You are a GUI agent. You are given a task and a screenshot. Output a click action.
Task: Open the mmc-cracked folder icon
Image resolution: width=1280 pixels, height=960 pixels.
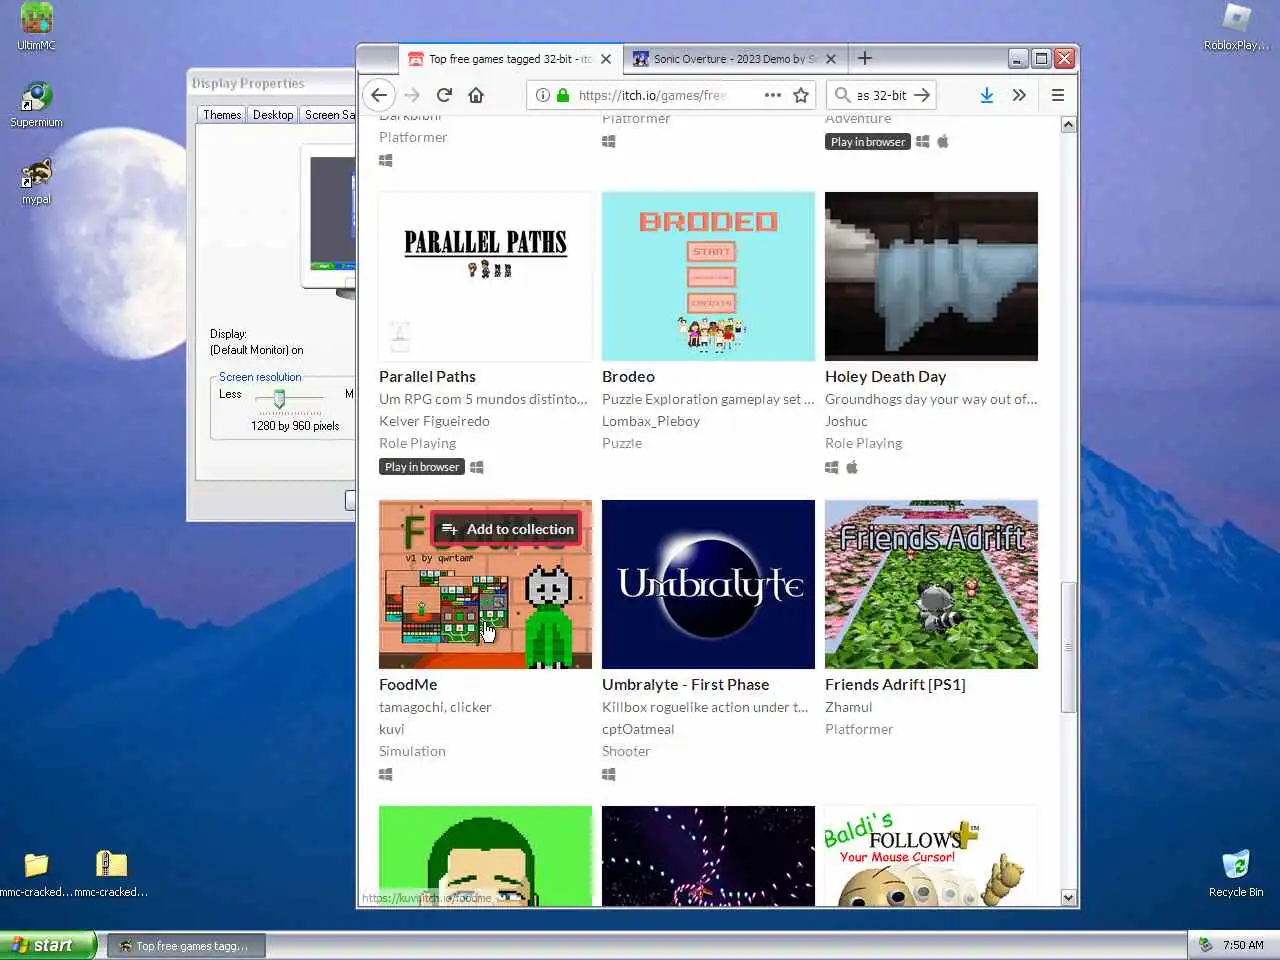pyautogui.click(x=36, y=873)
